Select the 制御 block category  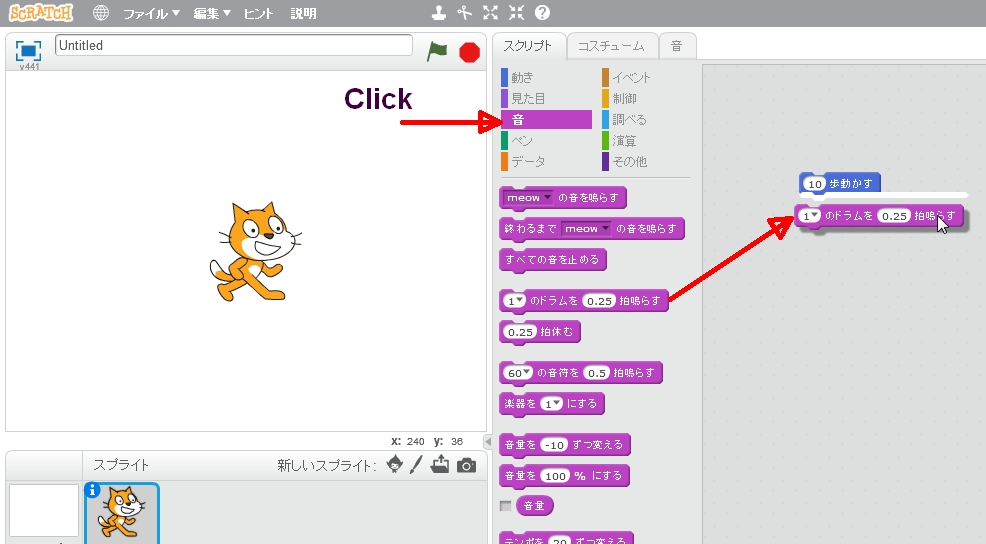(646, 98)
